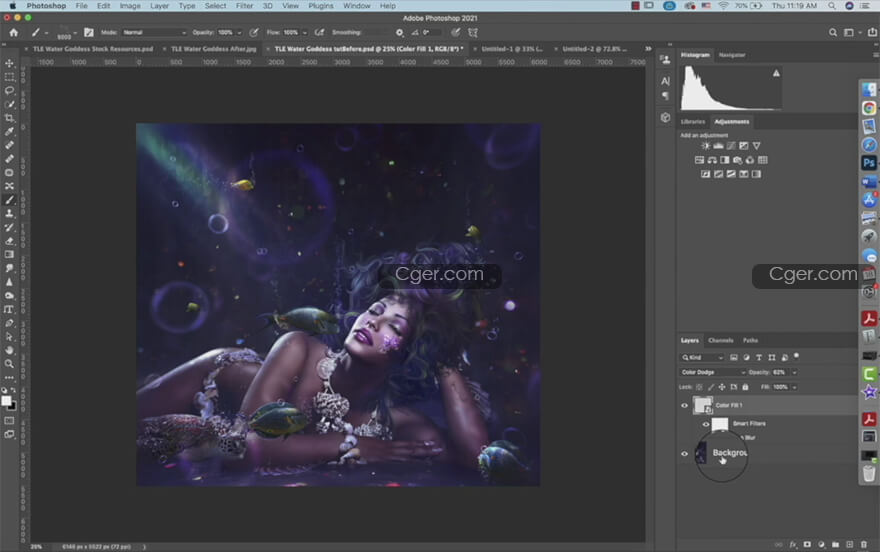Add a Brightness/Contrast adjustment
880x552 pixels.
coord(705,146)
